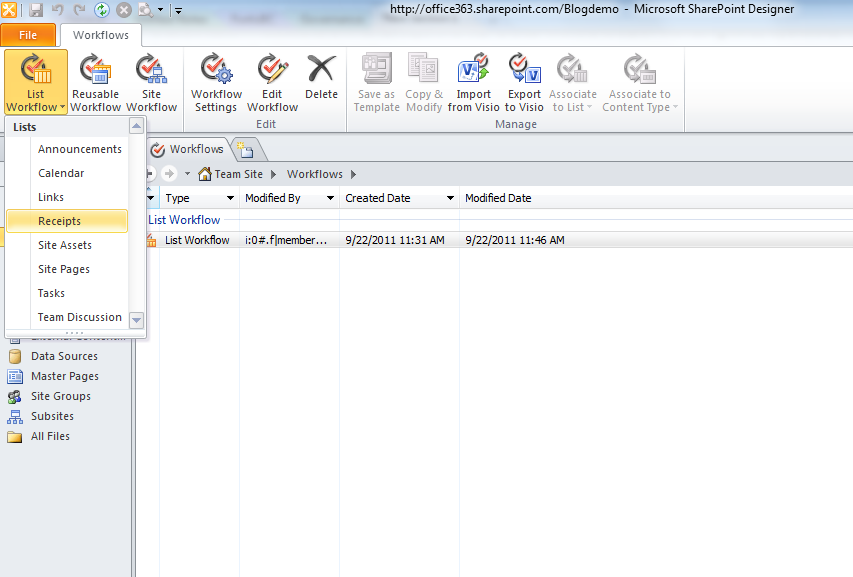
Task: Create a Reusable Workflow
Action: (x=96, y=82)
